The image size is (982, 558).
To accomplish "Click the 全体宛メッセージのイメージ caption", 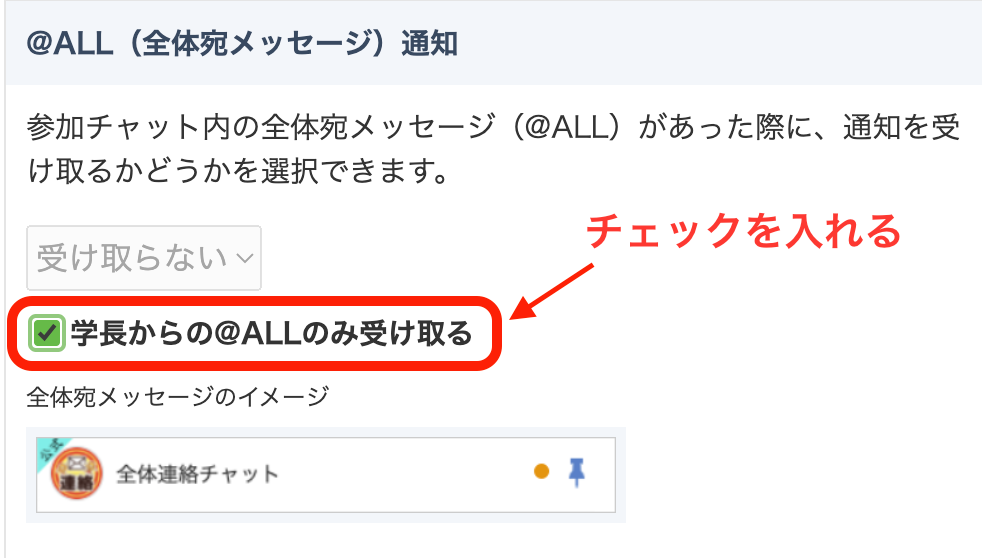I will click(x=178, y=397).
